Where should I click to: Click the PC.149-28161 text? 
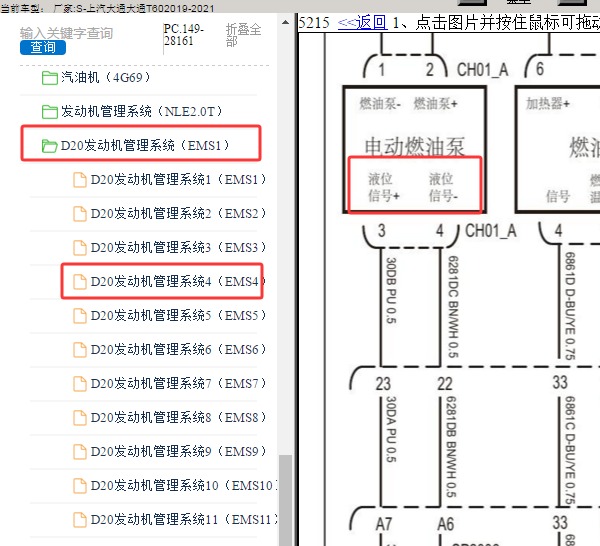coord(184,35)
